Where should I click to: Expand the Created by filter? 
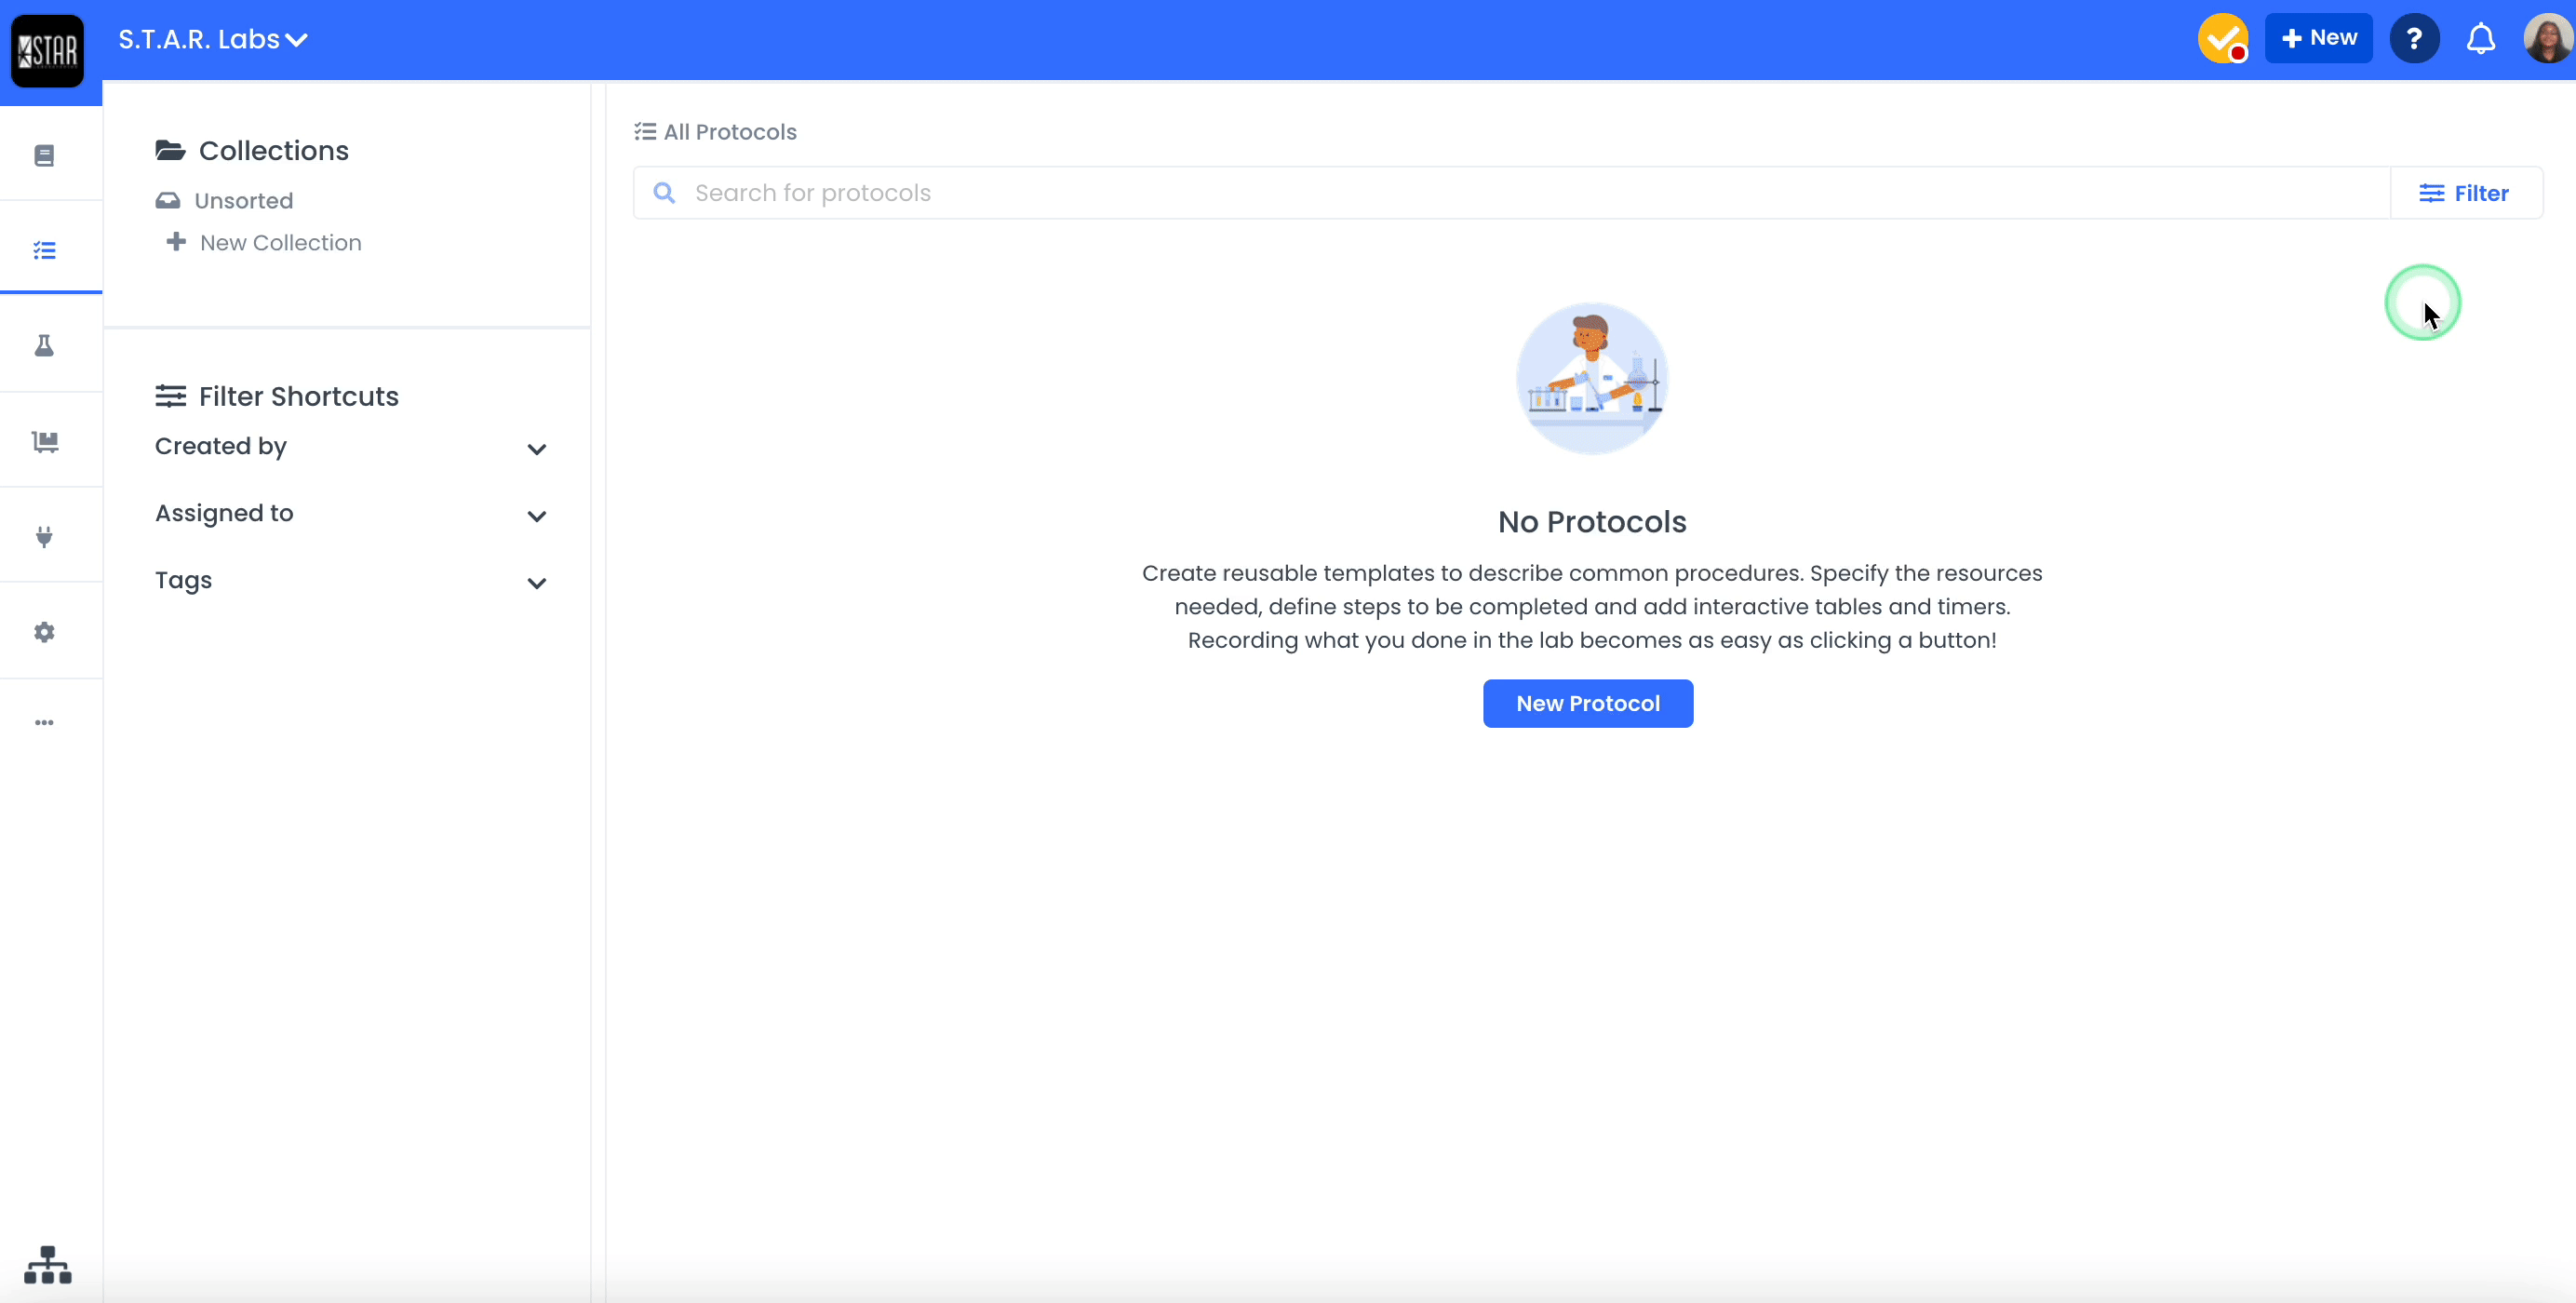(x=536, y=449)
